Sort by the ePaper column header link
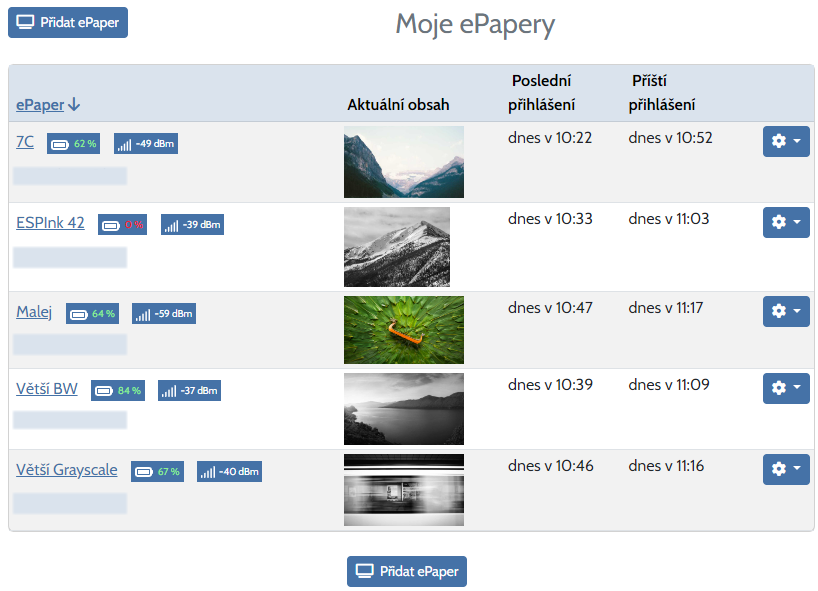 [x=40, y=105]
